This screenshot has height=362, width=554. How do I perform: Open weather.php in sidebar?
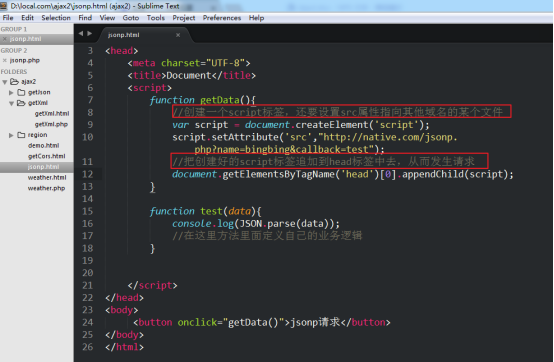(x=46, y=188)
